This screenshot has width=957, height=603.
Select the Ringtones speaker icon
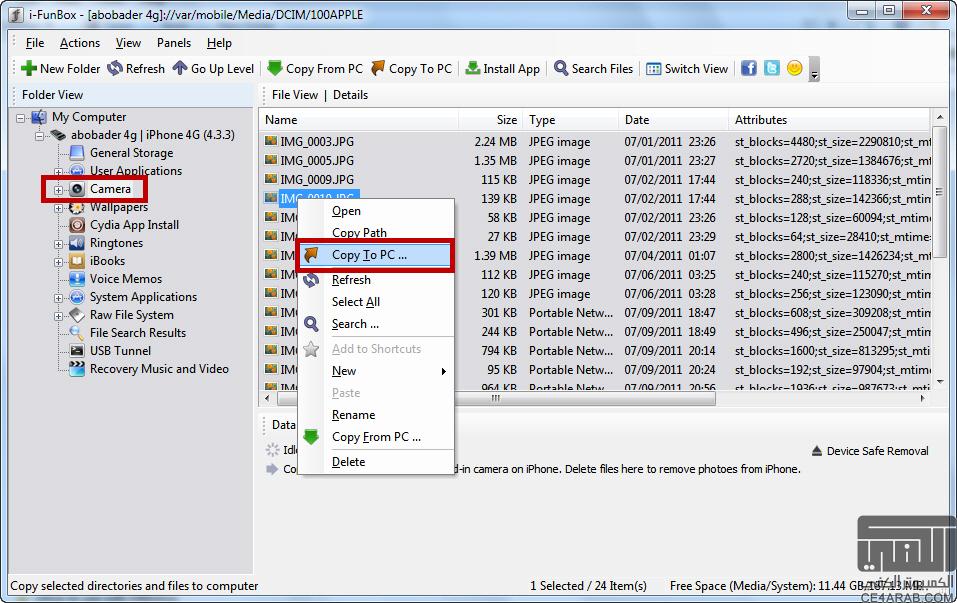point(77,243)
